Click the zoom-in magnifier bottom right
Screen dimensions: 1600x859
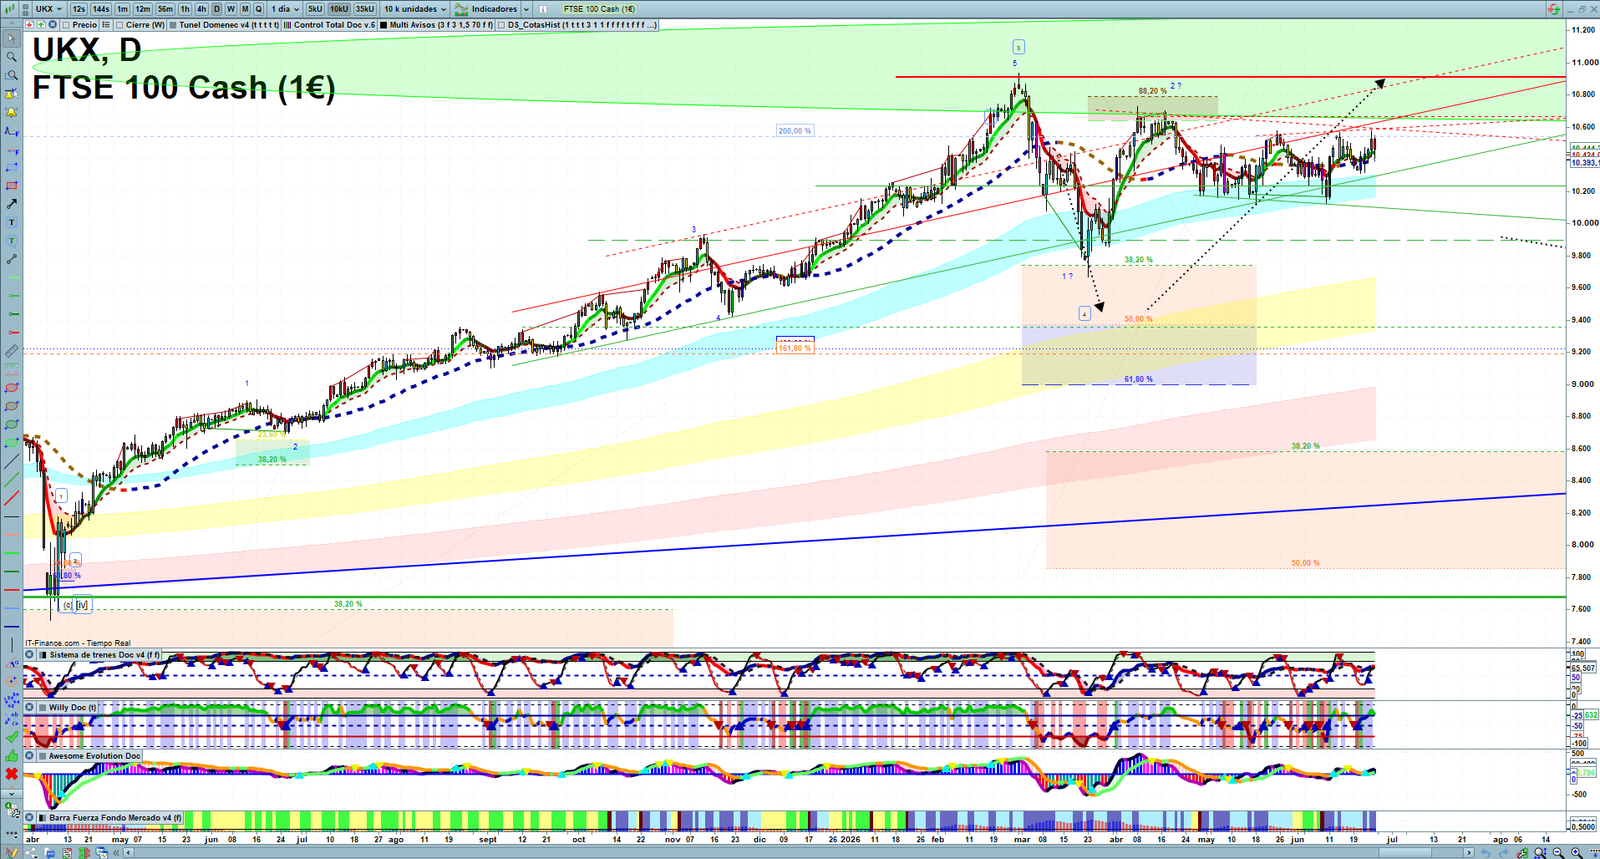(x=1576, y=852)
